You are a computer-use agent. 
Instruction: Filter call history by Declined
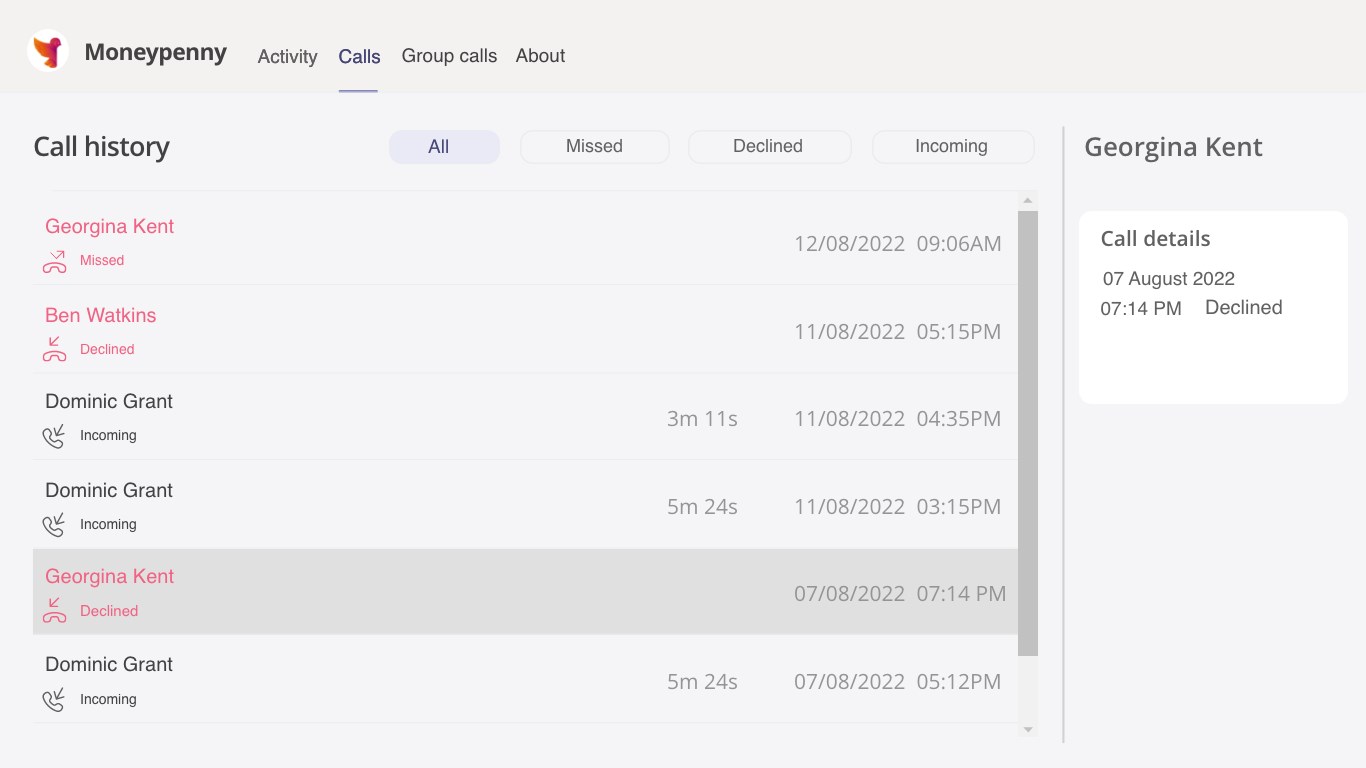point(768,147)
